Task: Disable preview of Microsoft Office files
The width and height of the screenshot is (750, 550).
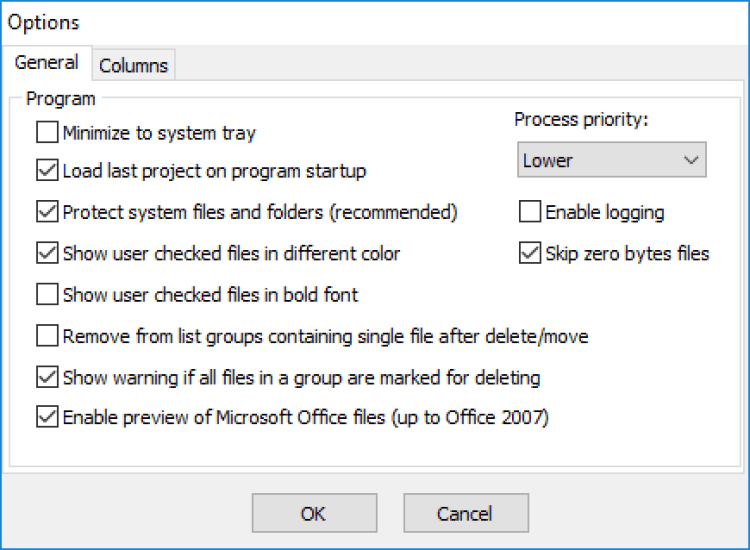Action: [47, 417]
